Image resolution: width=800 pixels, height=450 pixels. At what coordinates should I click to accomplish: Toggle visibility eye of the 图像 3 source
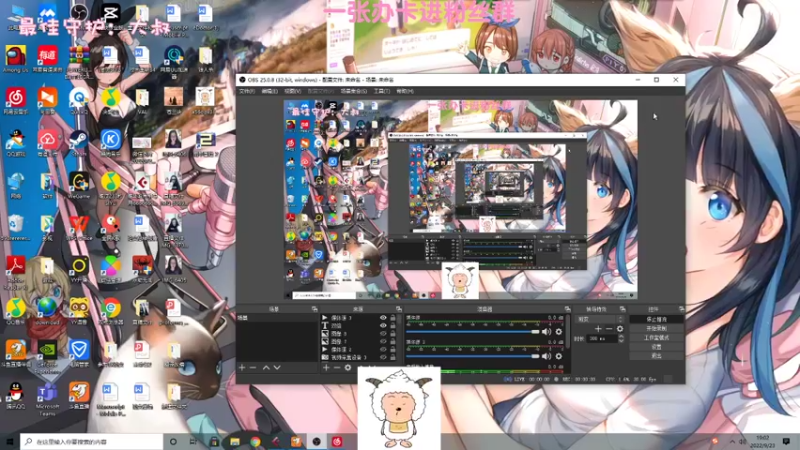pos(383,334)
